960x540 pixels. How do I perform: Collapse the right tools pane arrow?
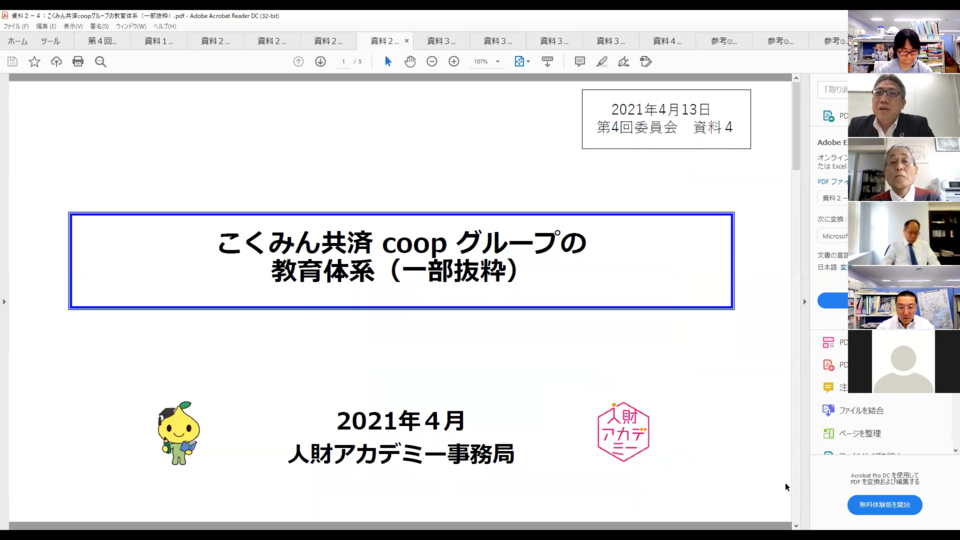(804, 301)
